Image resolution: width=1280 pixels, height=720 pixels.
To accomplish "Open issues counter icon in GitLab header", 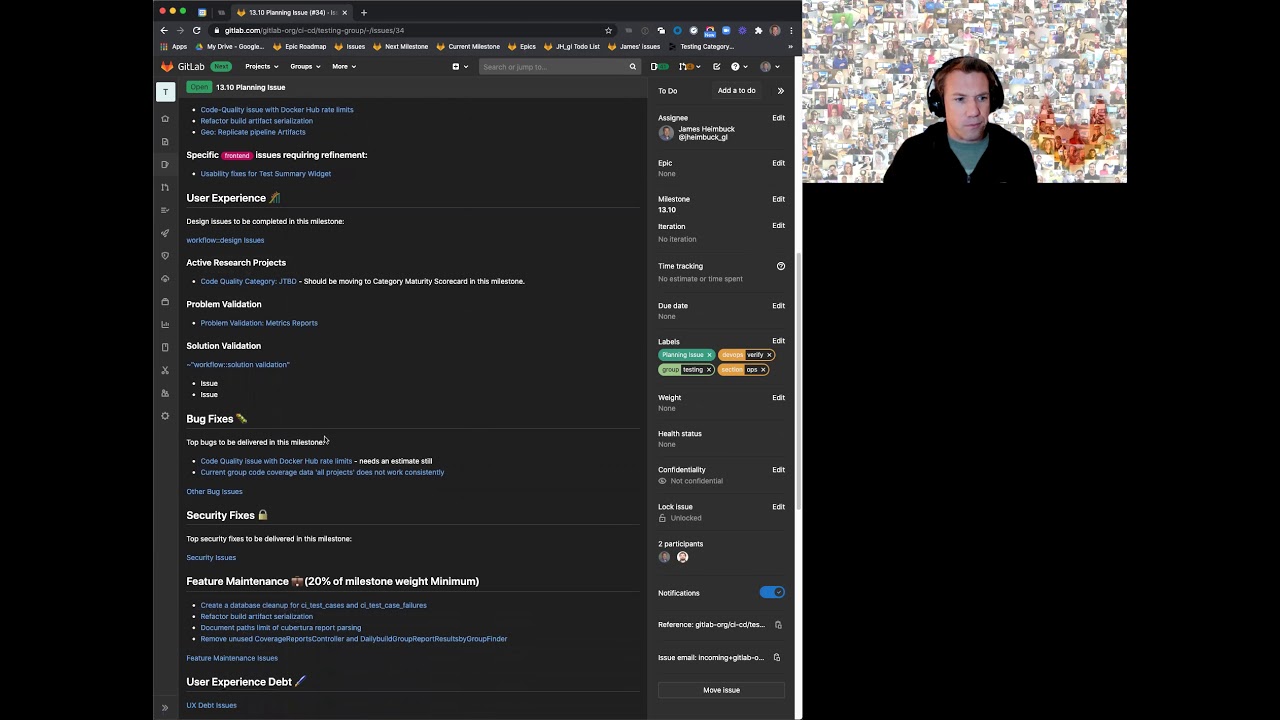I will 659,67.
